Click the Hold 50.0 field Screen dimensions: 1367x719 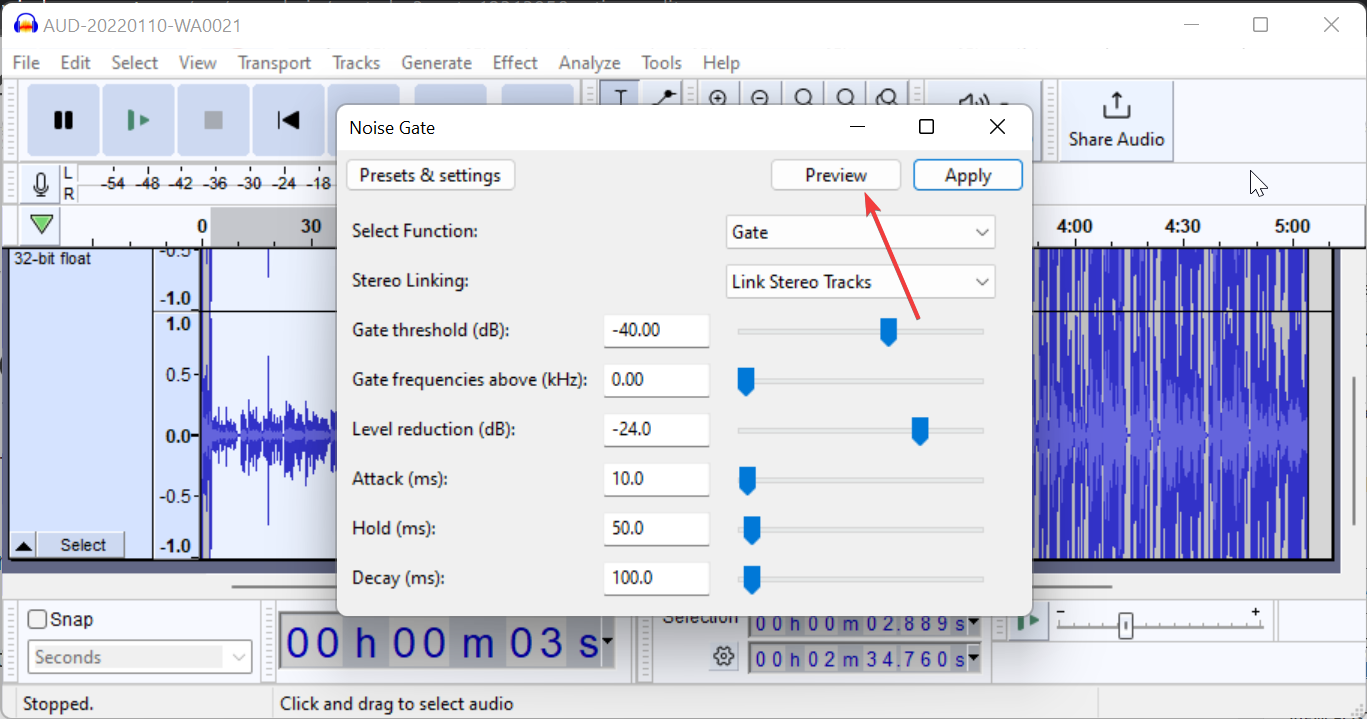tap(656, 529)
